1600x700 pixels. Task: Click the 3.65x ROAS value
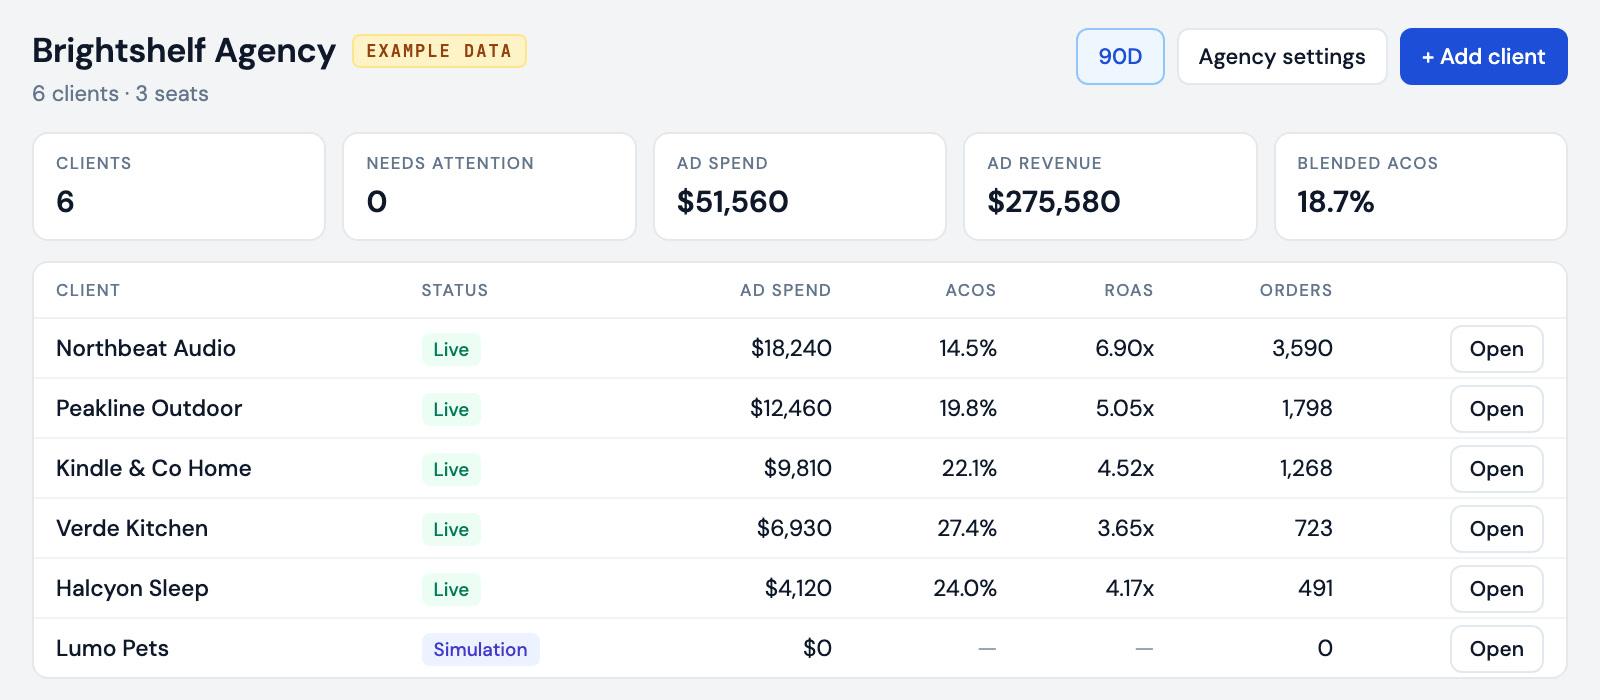click(x=1125, y=529)
